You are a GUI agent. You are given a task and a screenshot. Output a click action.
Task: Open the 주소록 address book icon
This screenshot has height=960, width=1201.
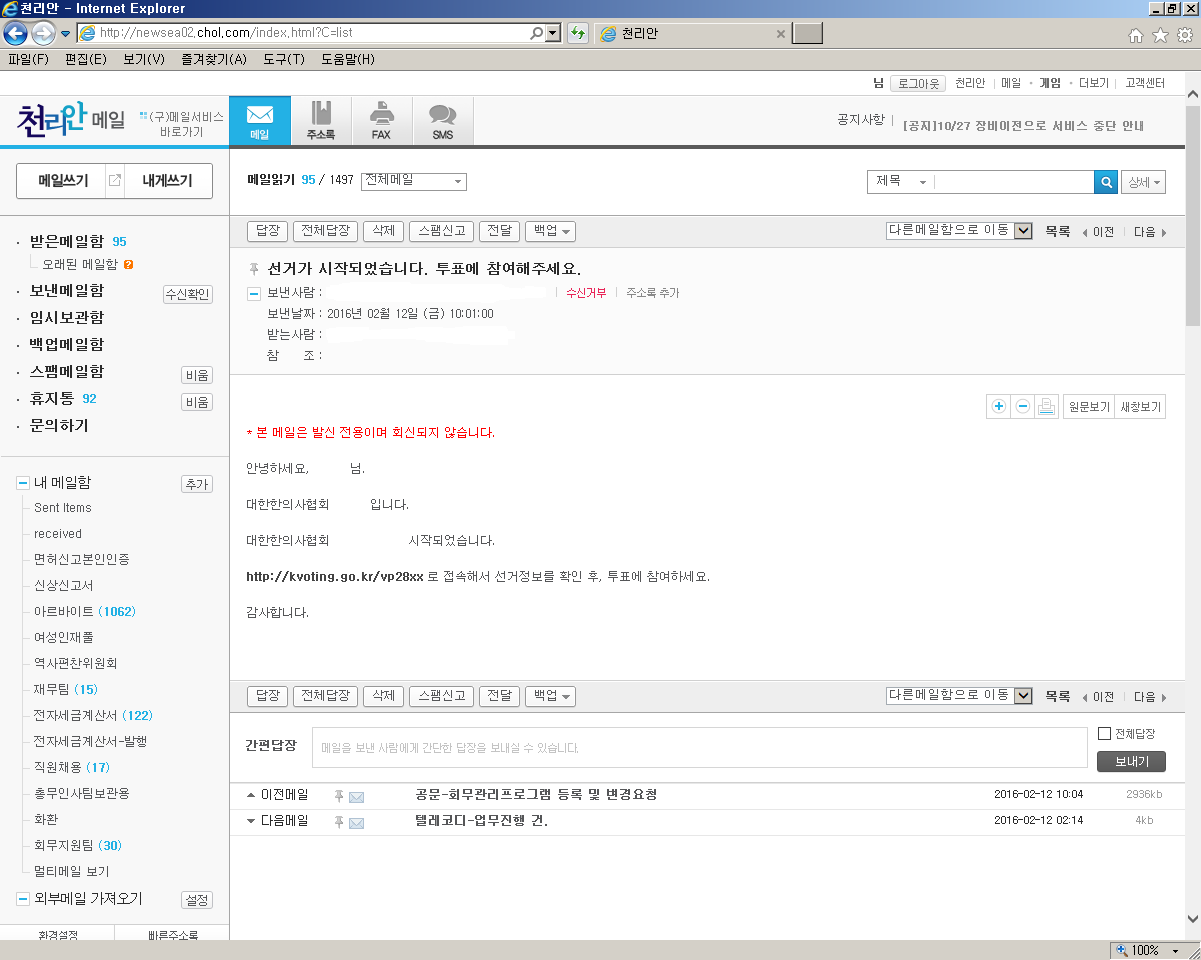pyautogui.click(x=320, y=120)
